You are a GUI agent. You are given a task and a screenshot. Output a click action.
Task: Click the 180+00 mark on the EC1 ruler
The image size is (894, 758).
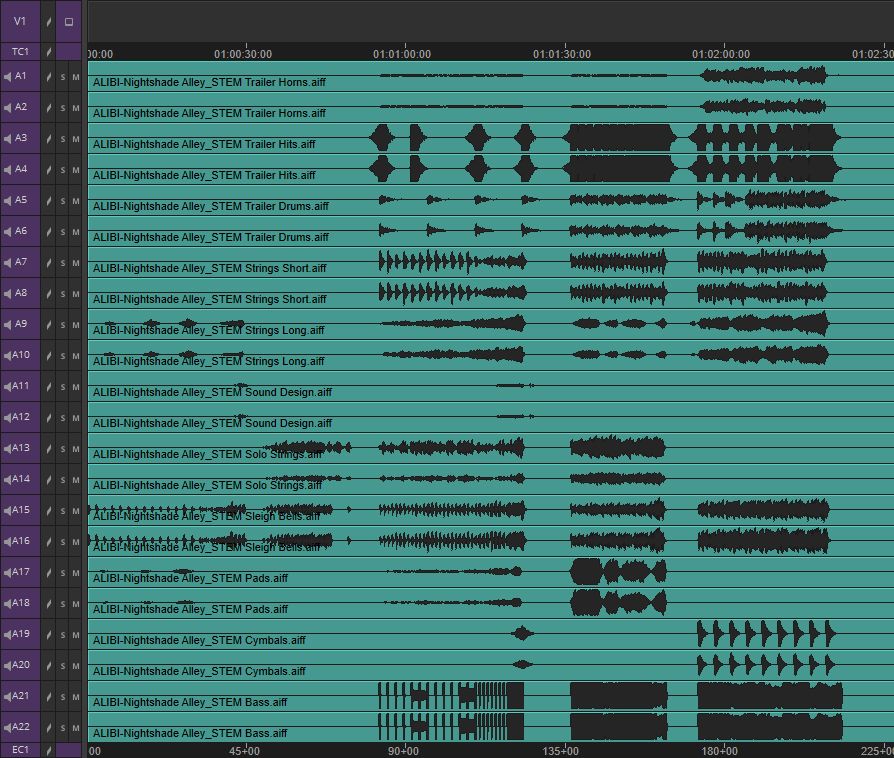point(719,750)
